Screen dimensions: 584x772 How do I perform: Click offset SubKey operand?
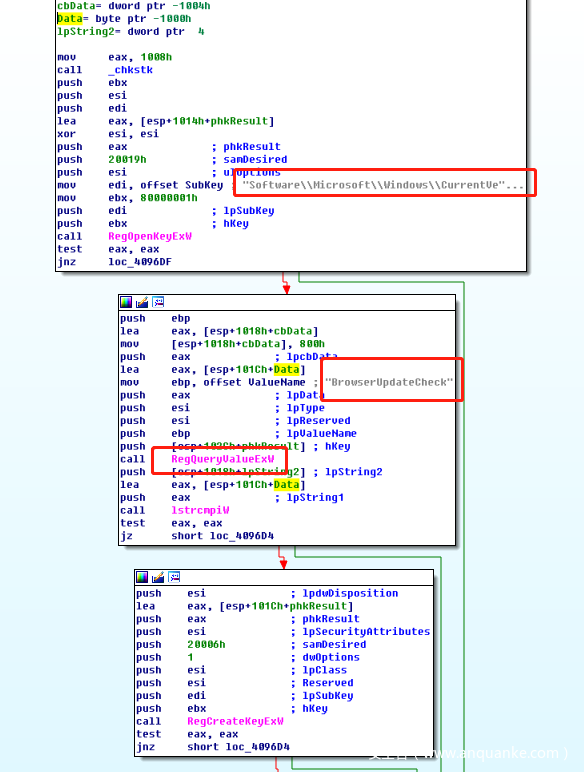click(182, 185)
